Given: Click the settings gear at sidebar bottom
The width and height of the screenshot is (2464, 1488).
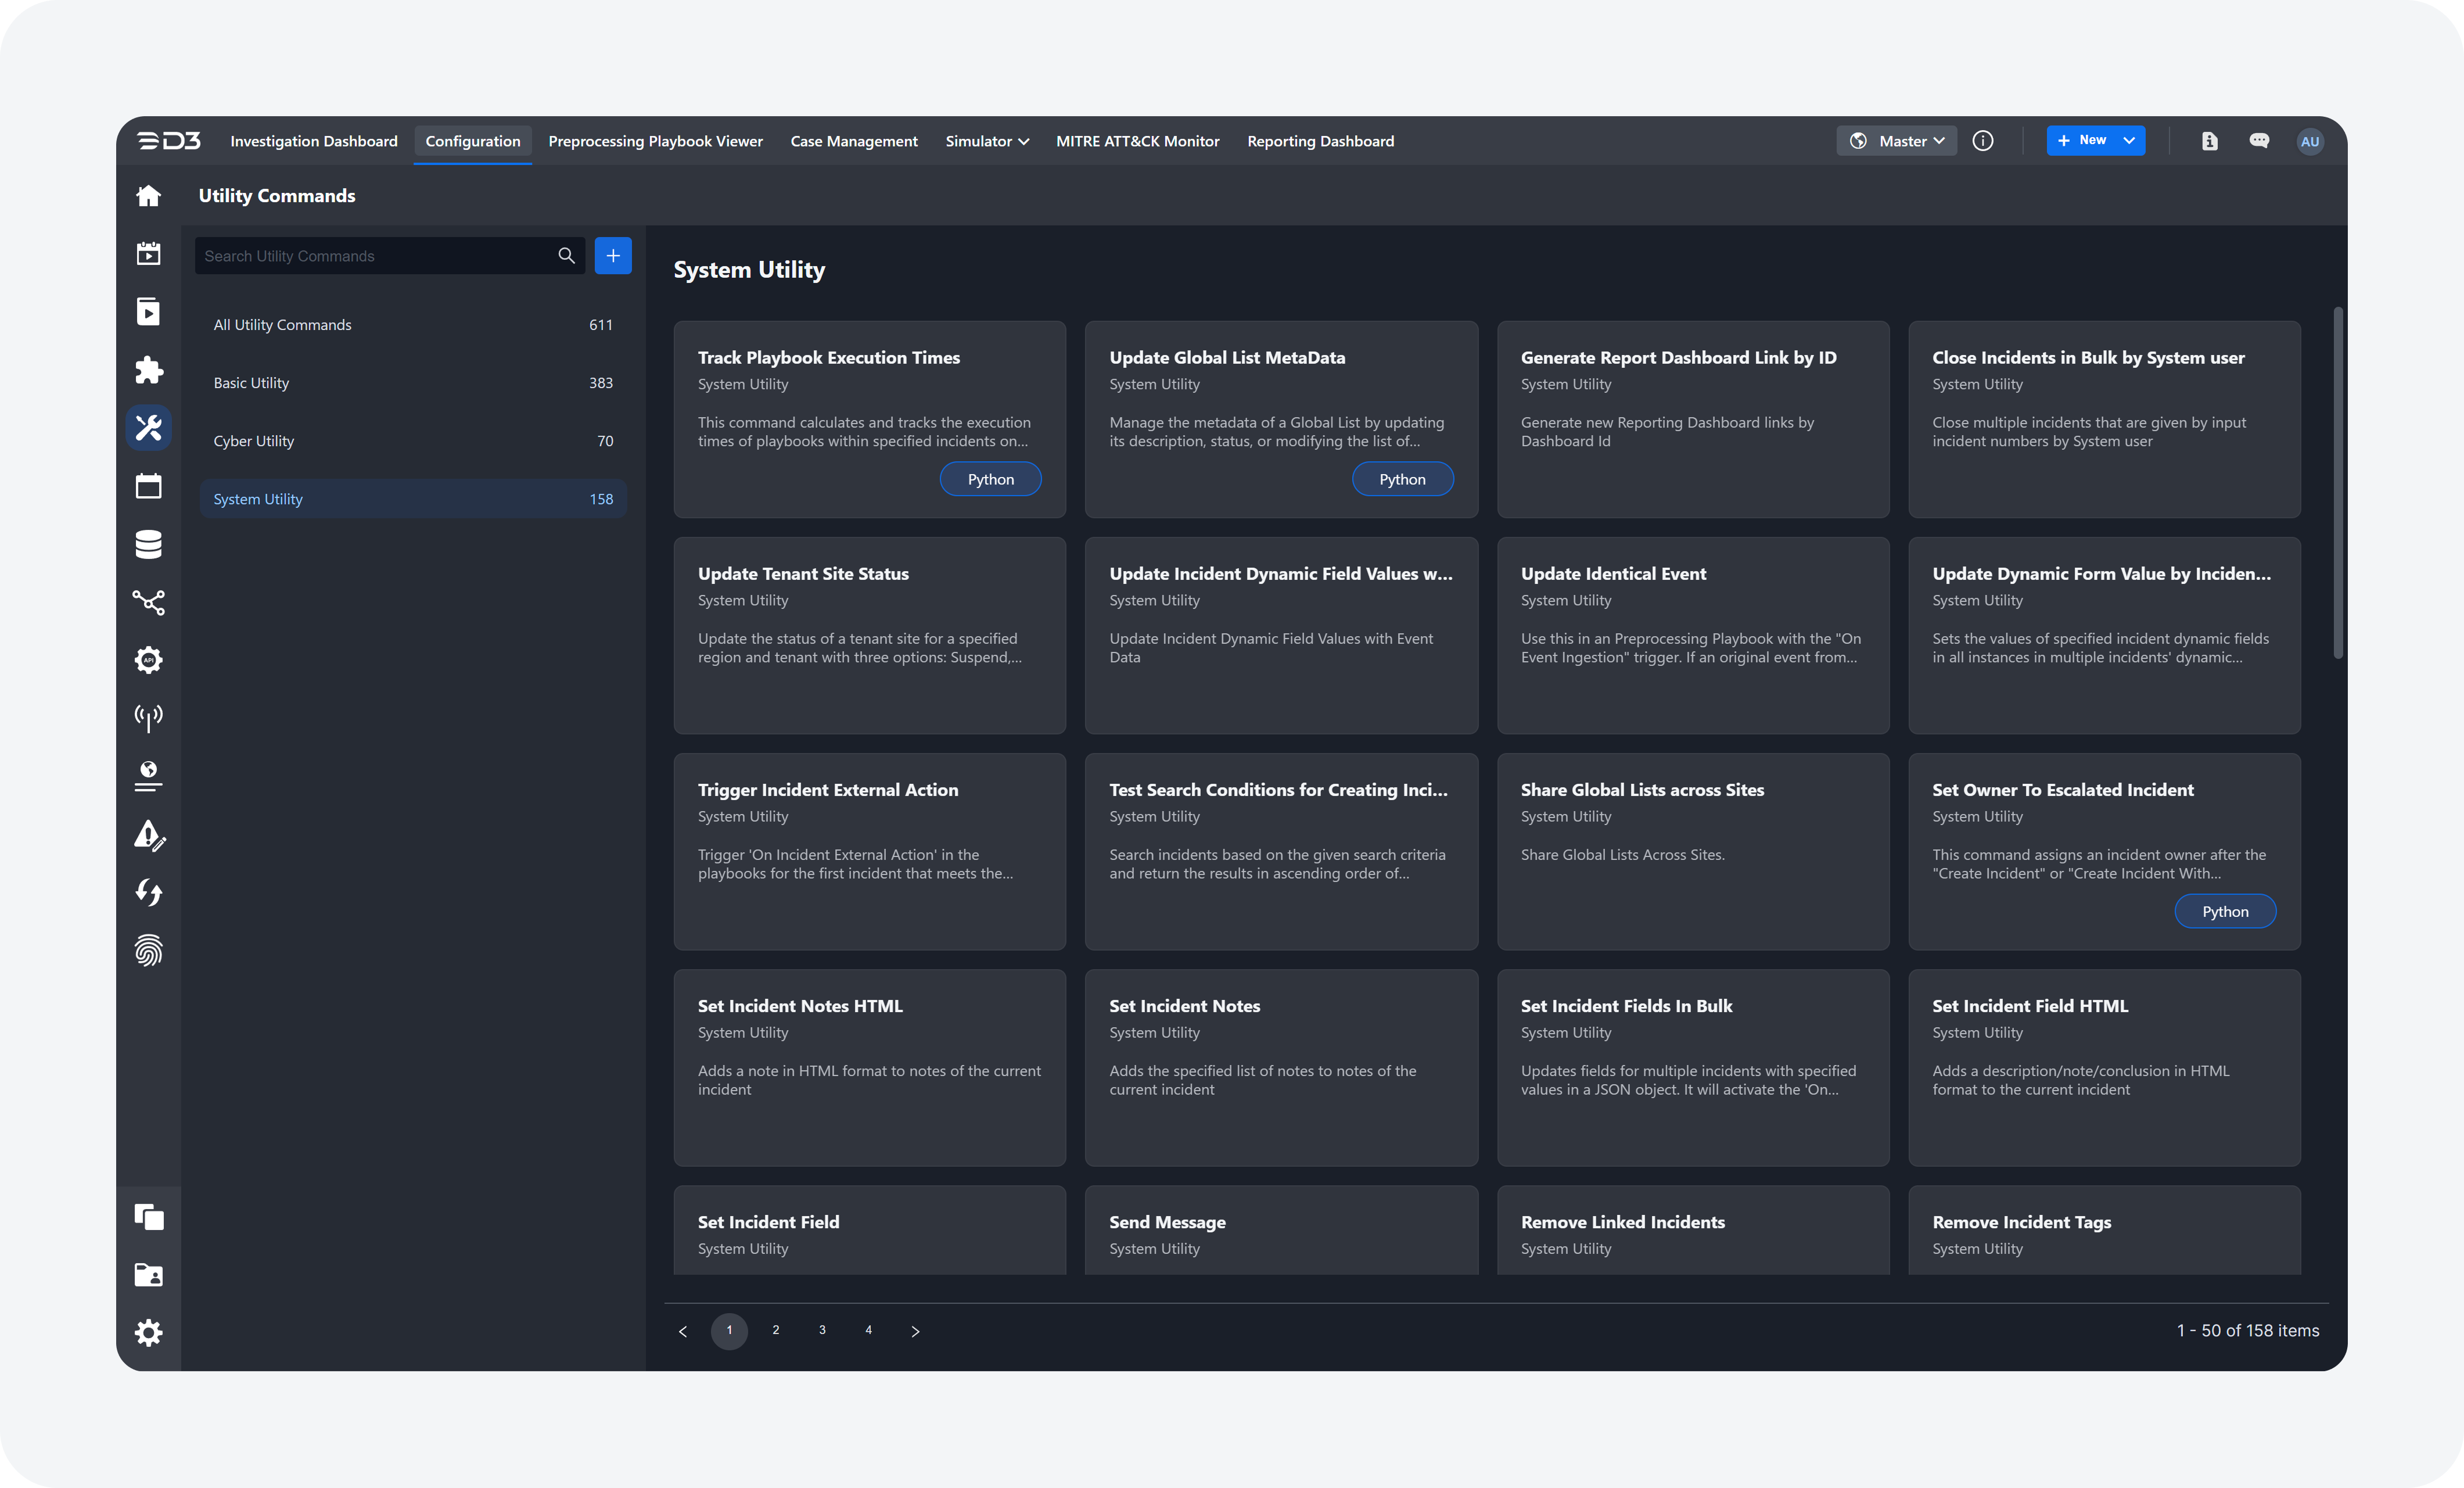Looking at the screenshot, I should coord(148,1332).
